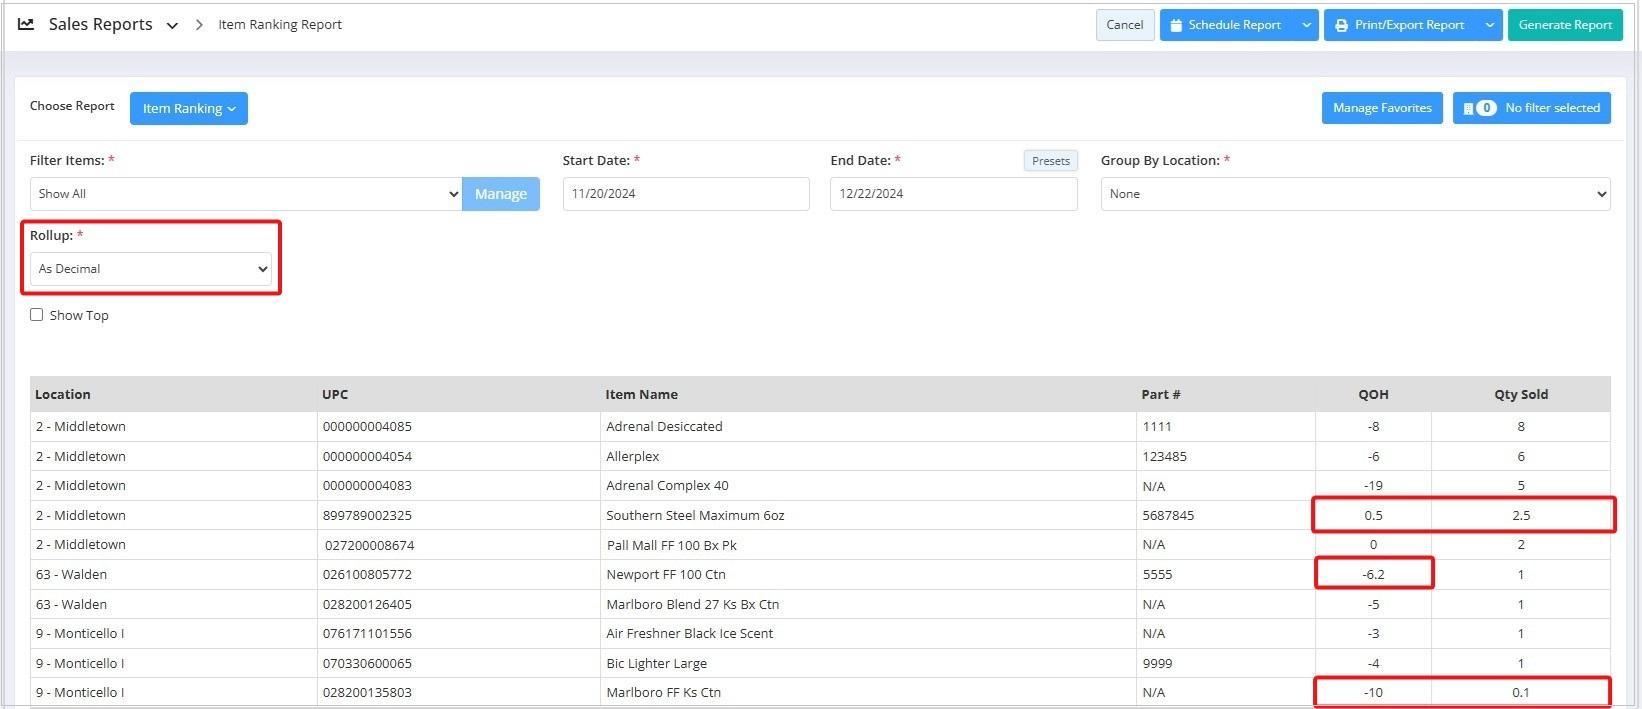Enable the Show Top checkbox

(x=37, y=315)
